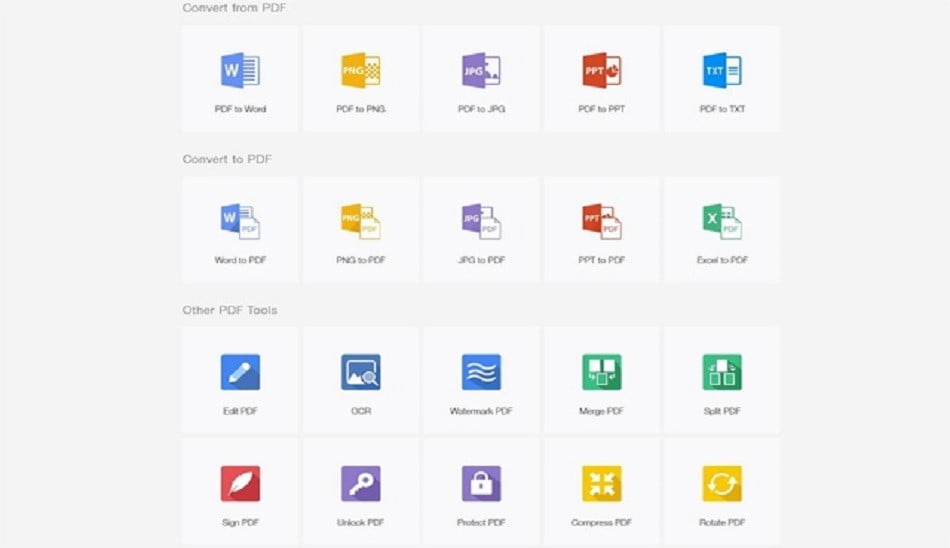Click the "Watermark PDF" label

tap(481, 411)
